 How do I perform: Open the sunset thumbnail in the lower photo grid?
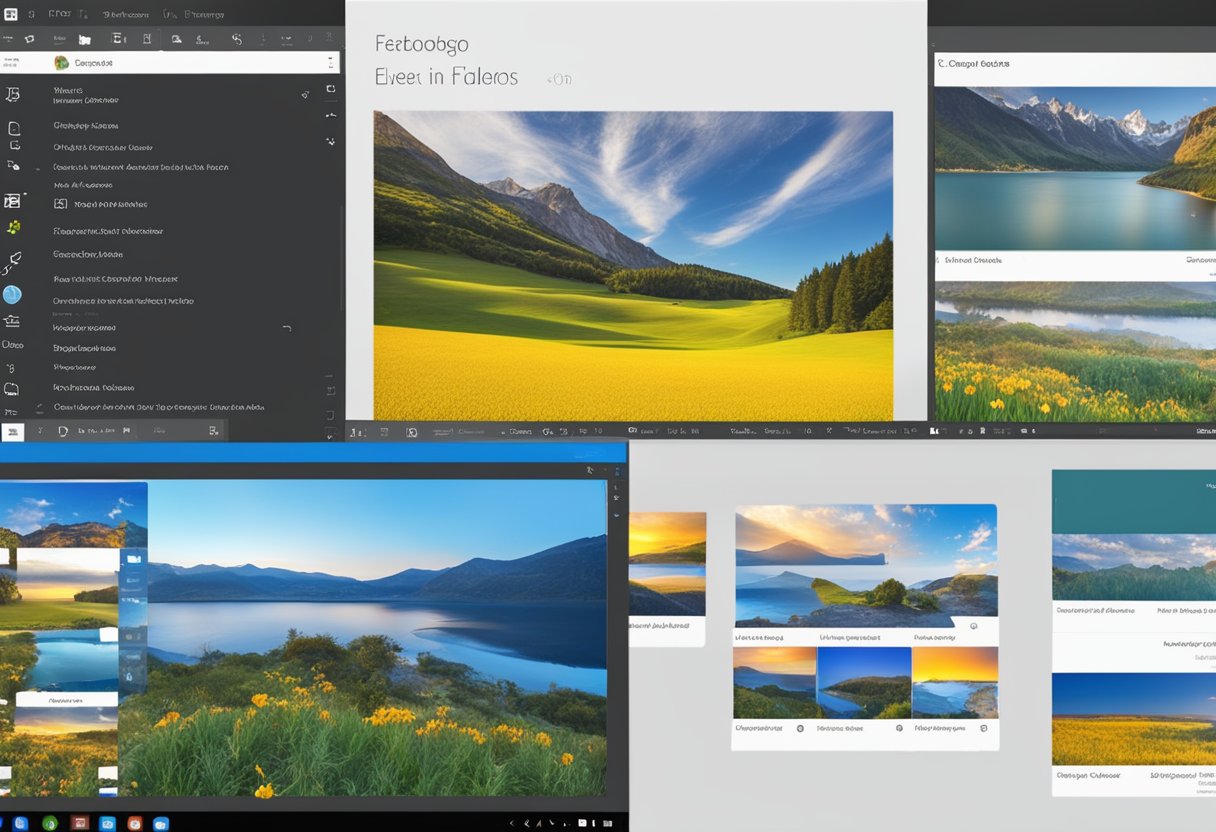775,685
